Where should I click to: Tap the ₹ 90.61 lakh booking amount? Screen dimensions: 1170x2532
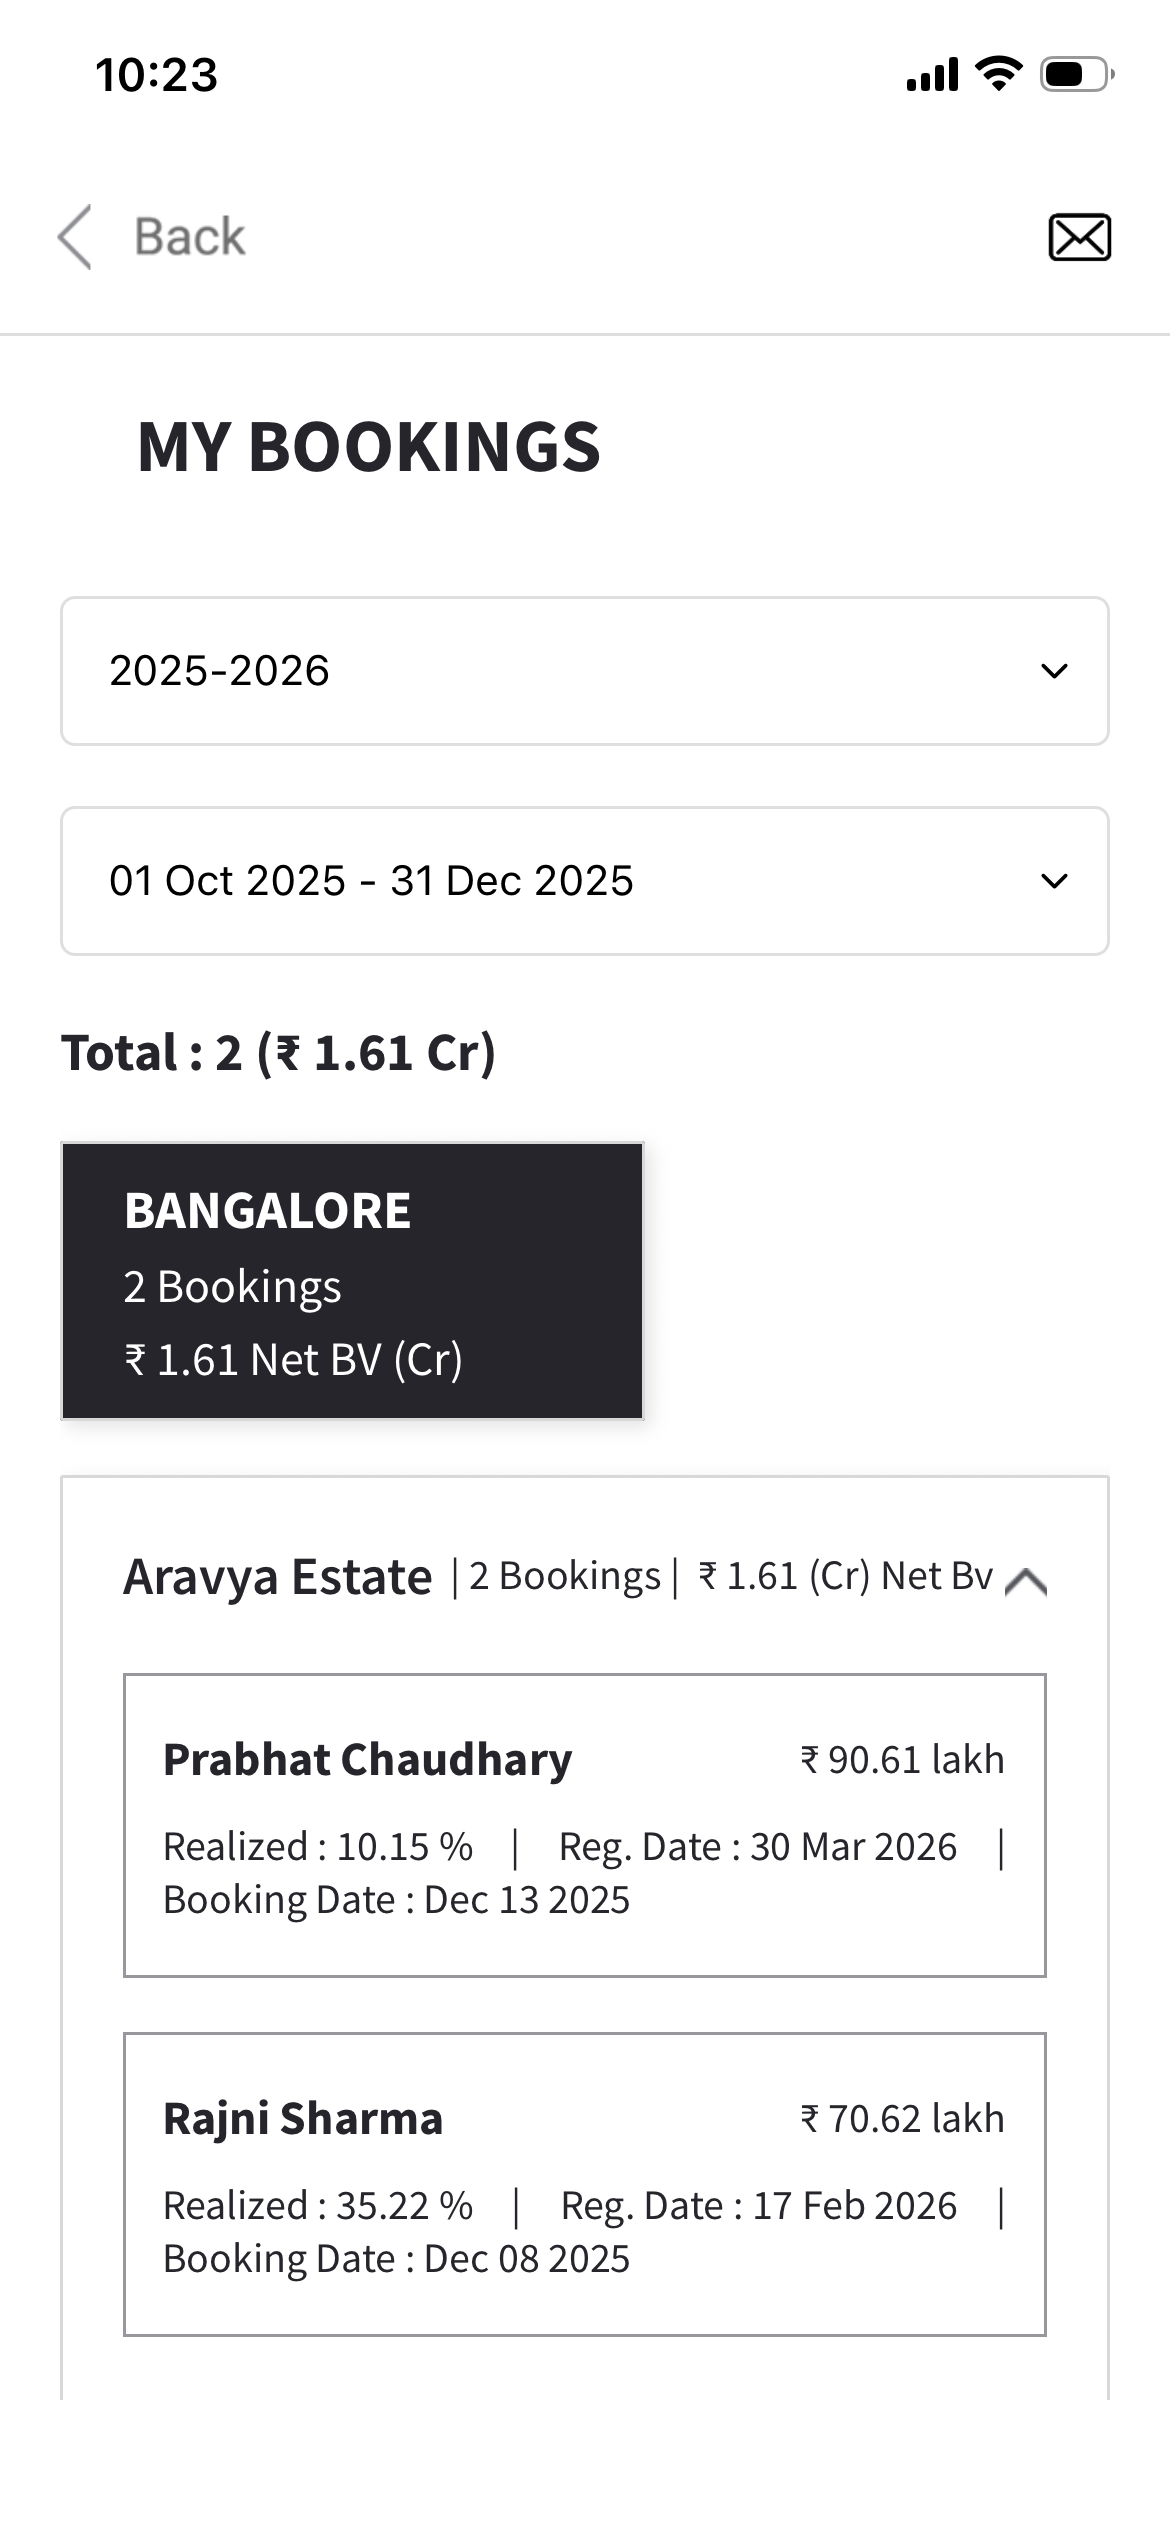pos(902,1760)
